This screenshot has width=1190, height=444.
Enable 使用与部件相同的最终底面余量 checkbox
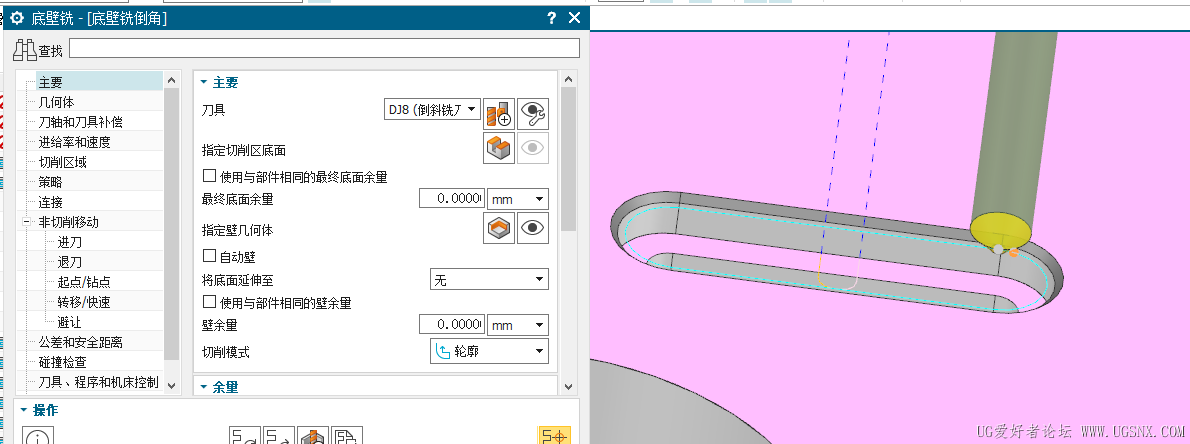(x=209, y=176)
